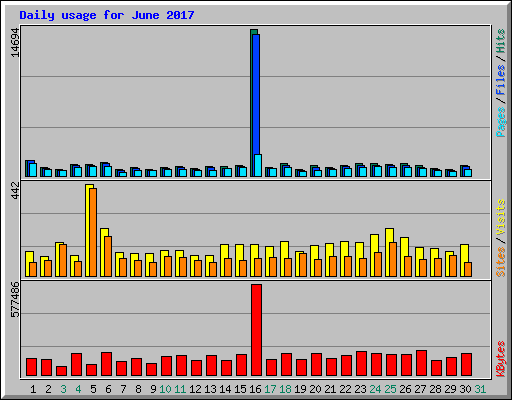Click day label 1 on the x-axis
The height and width of the screenshot is (400, 512).
coord(33,389)
